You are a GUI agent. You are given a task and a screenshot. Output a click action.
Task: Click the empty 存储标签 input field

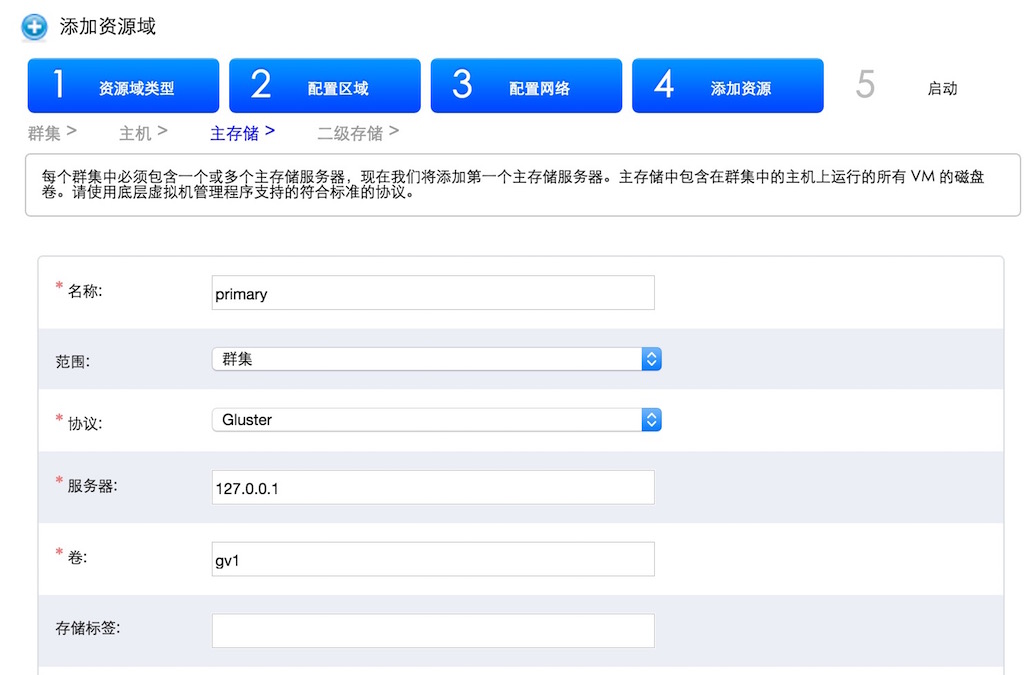point(433,631)
